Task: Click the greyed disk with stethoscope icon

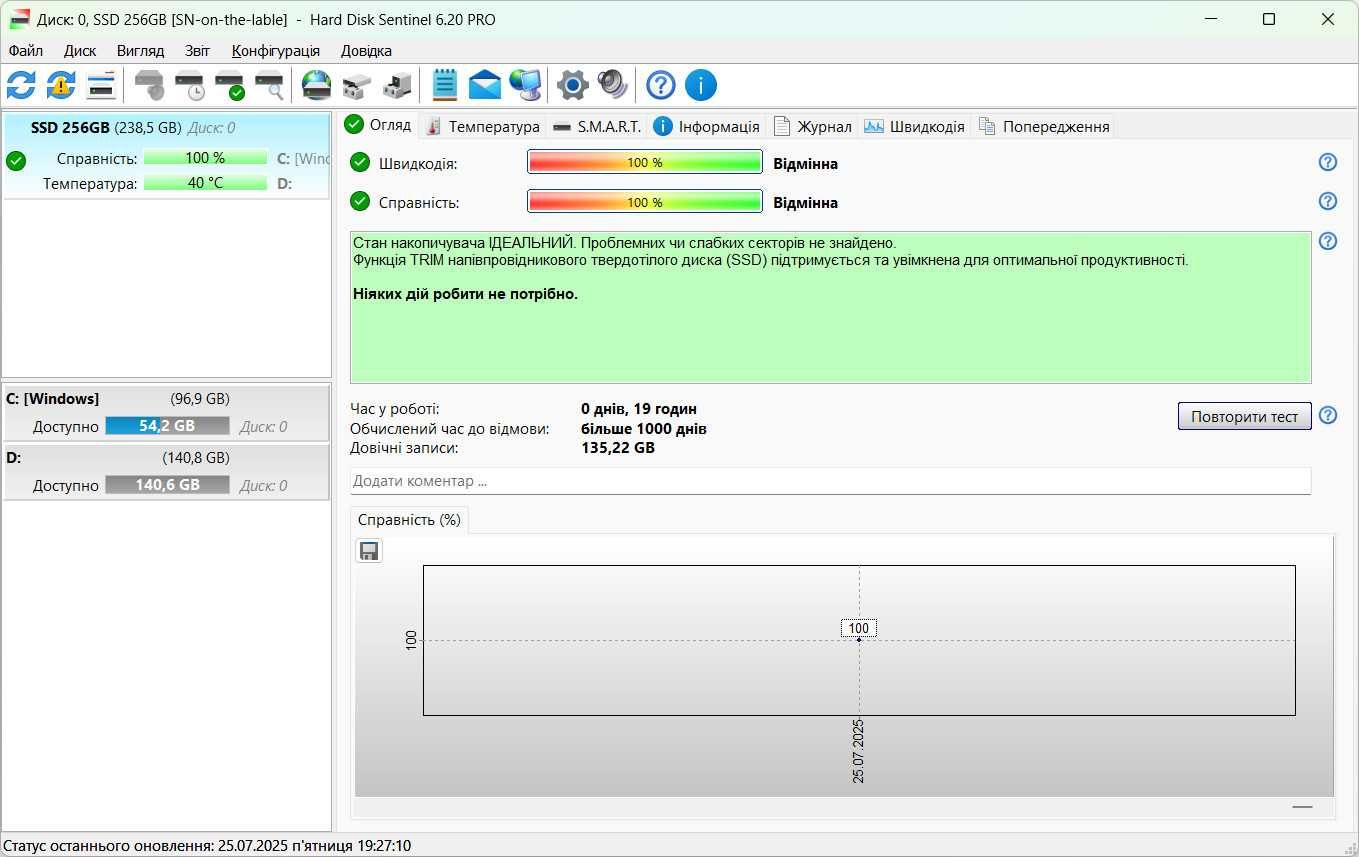Action: (x=150, y=85)
